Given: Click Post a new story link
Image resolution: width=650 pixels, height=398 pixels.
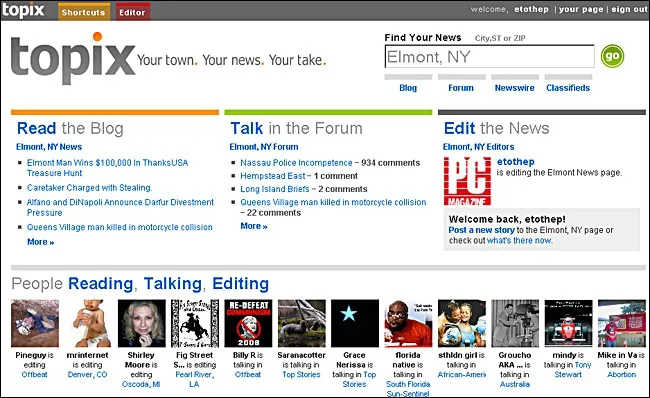Looking at the screenshot, I should [x=481, y=230].
